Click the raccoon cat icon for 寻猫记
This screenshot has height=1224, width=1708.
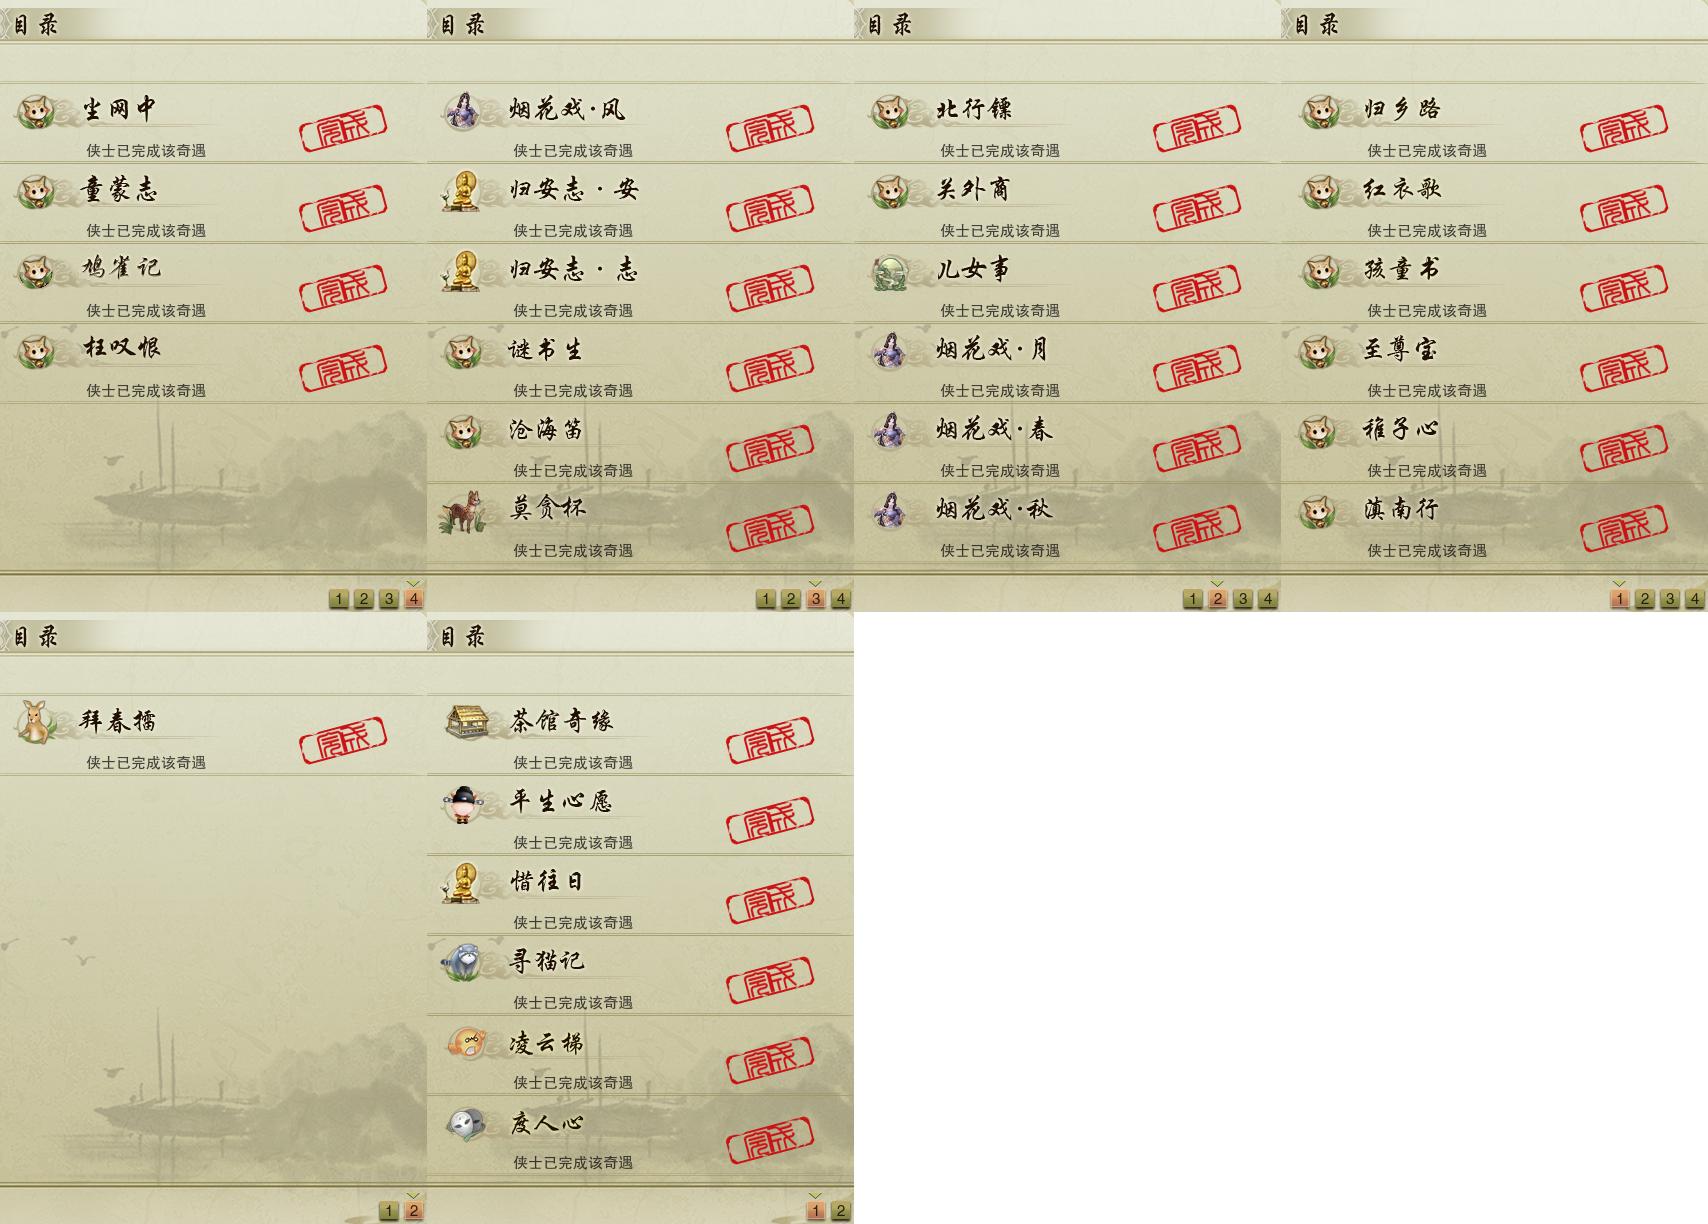pyautogui.click(x=463, y=962)
